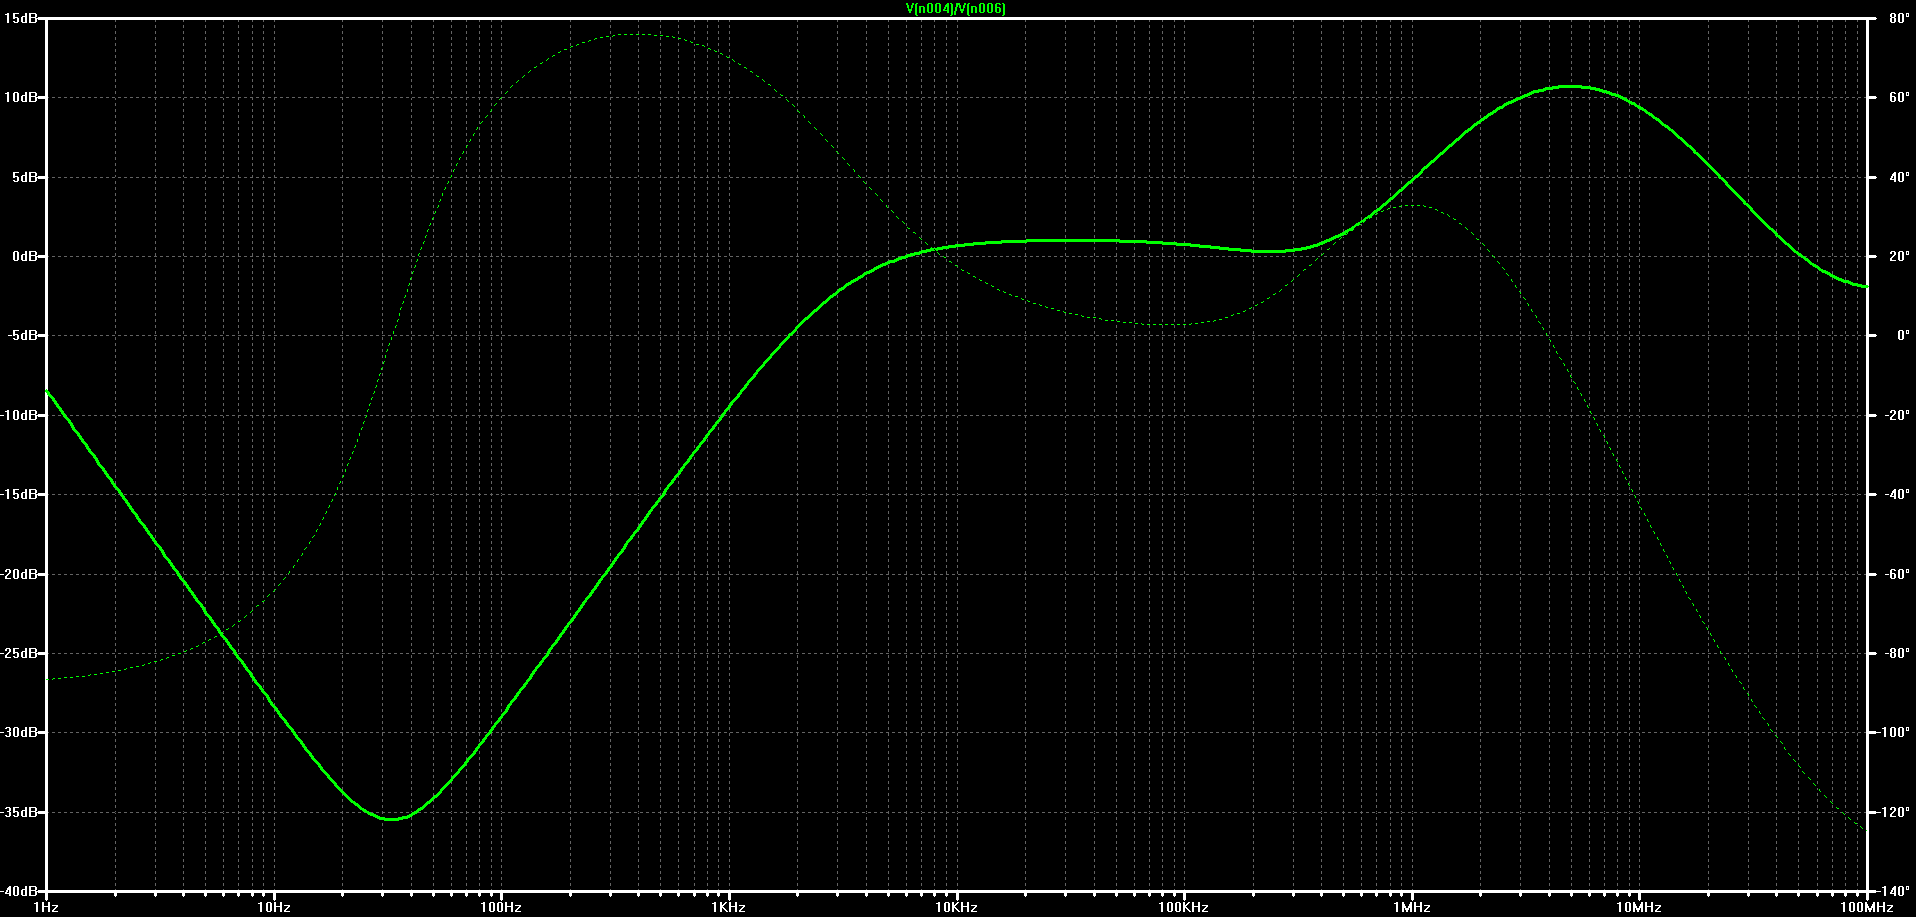Click the 10Hz frequency axis label
Viewport: 1916px width, 917px height.
(x=273, y=907)
